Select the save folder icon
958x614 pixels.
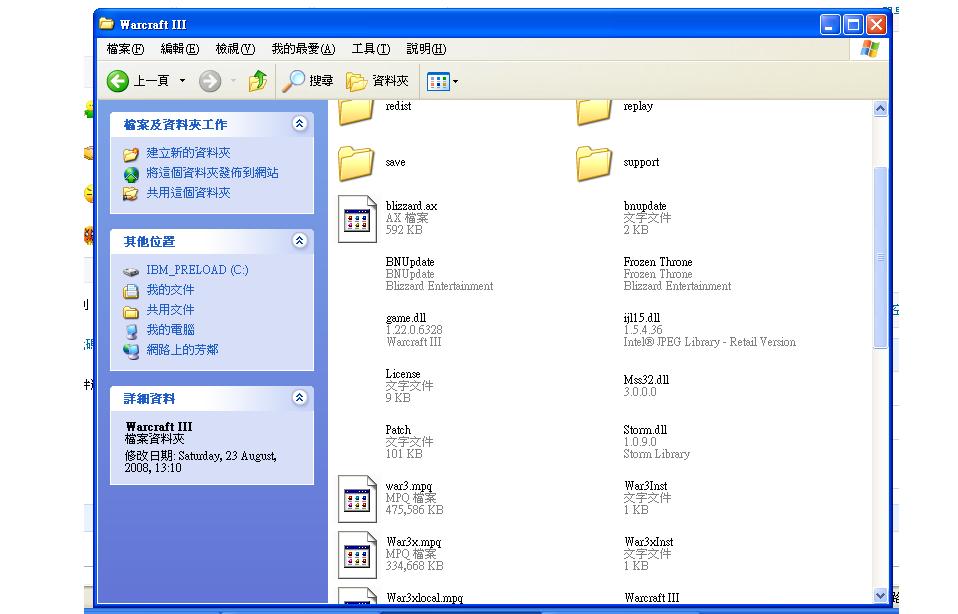357,163
